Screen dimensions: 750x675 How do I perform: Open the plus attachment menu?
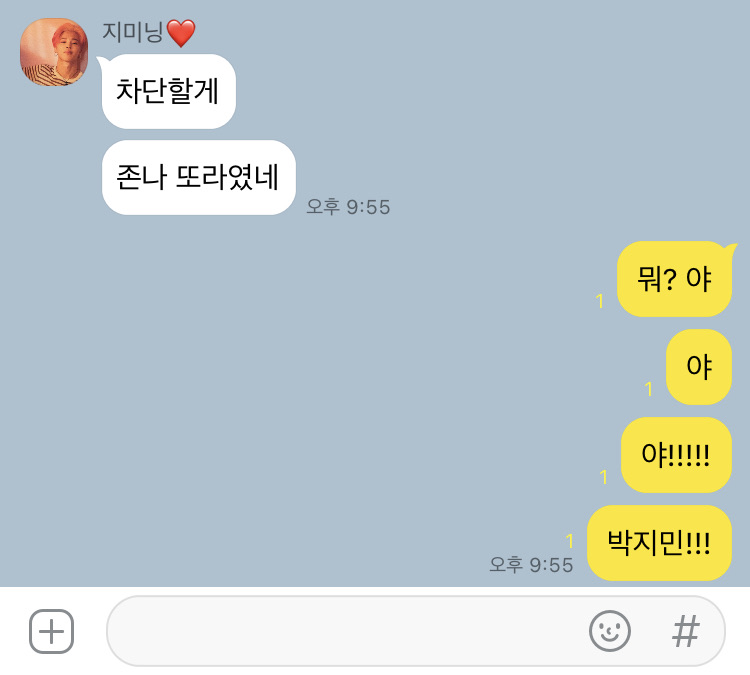pos(51,631)
